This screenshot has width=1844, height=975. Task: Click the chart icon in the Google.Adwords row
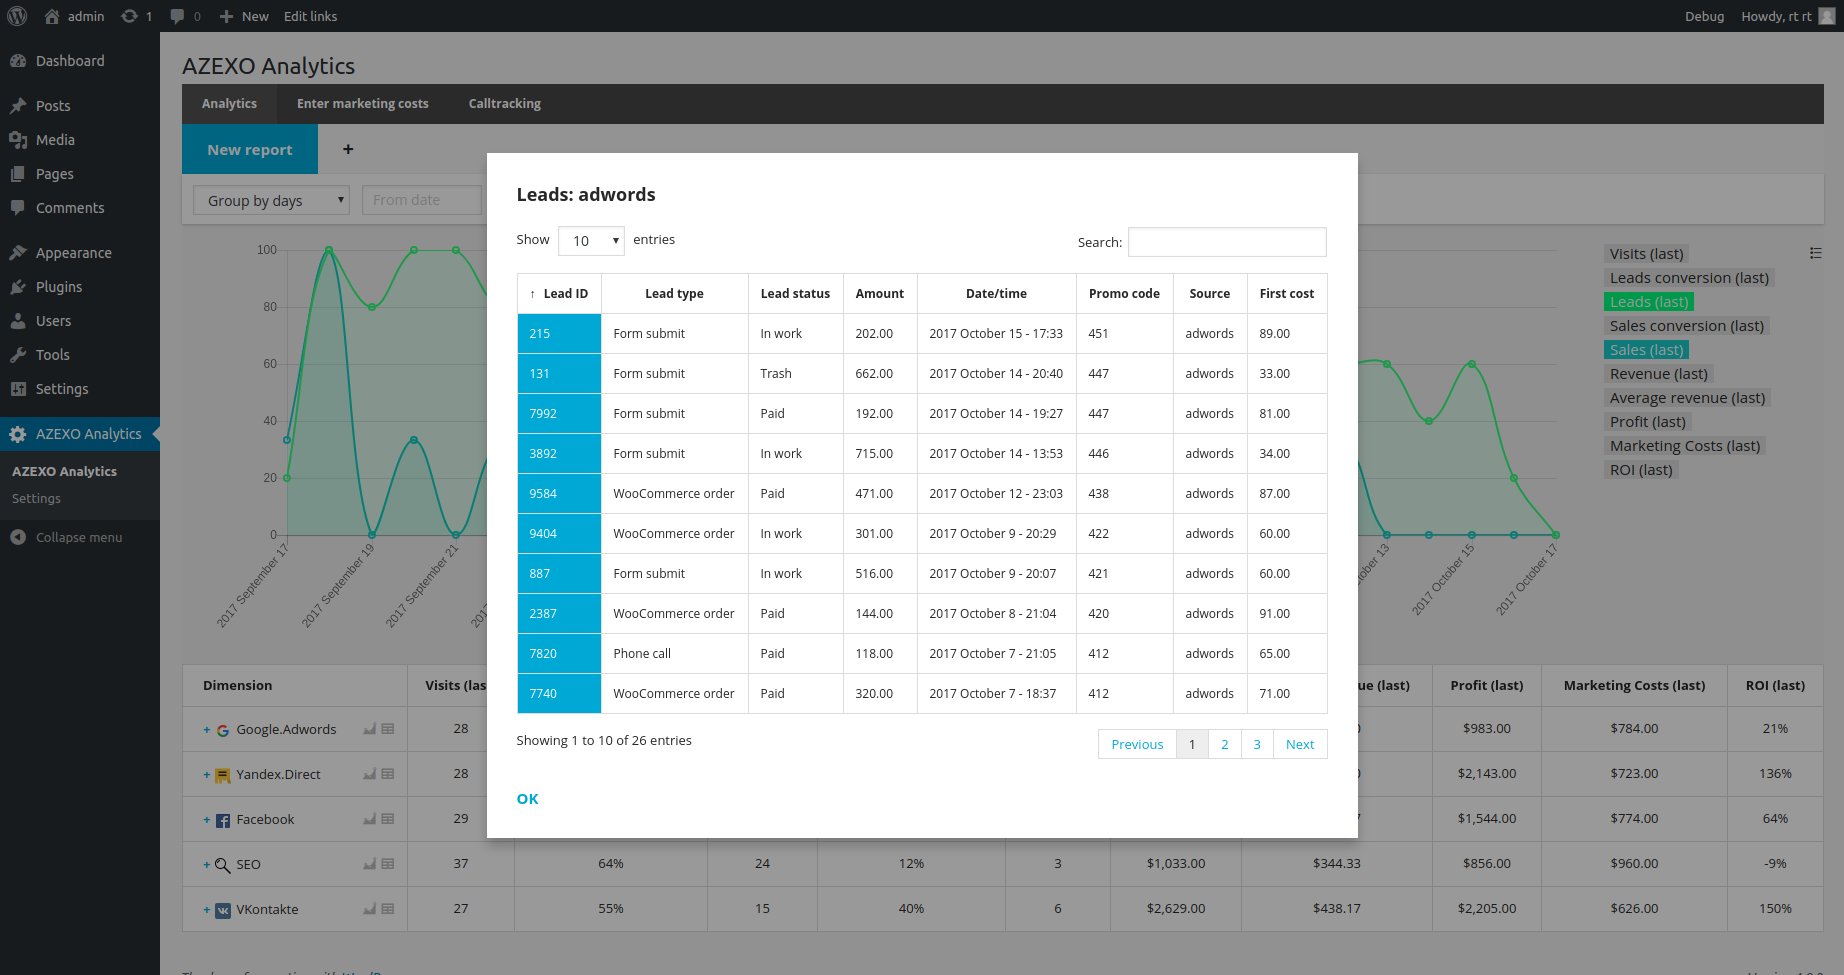coord(370,729)
